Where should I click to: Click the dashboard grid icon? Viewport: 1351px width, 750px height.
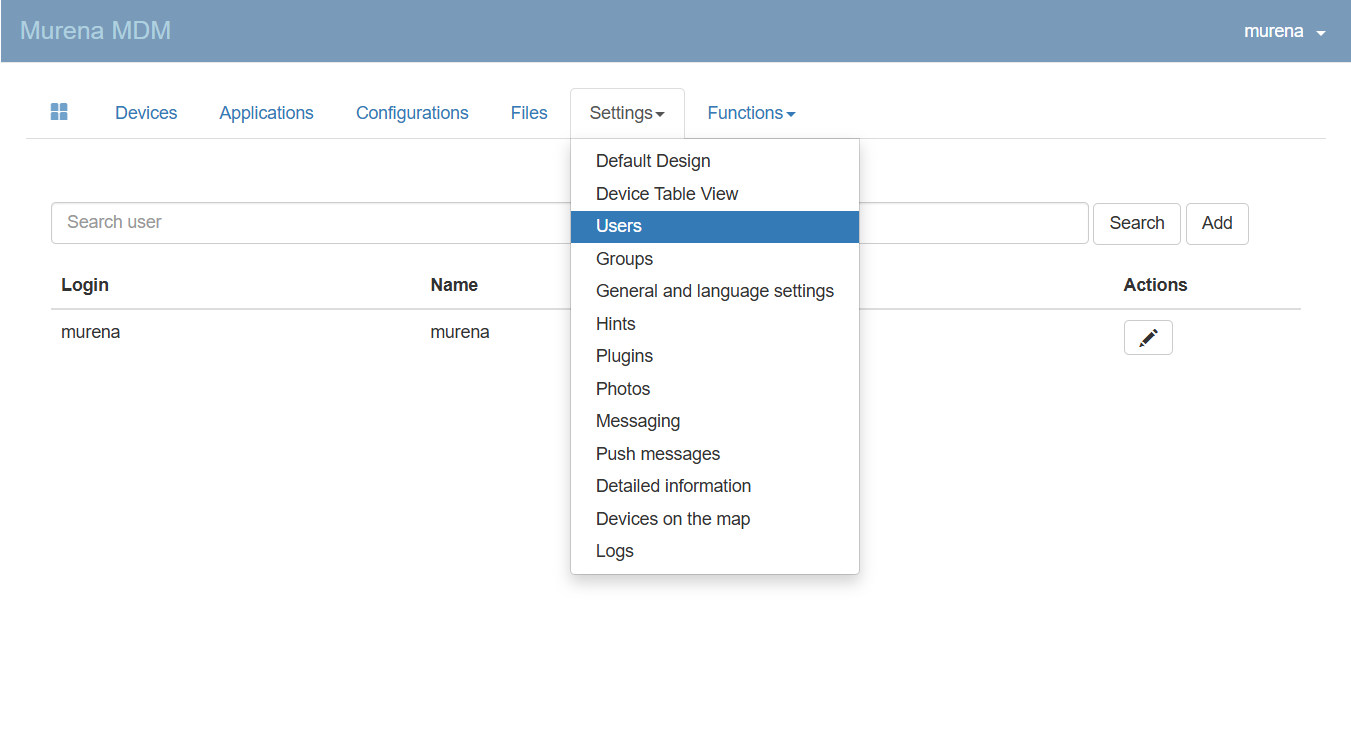59,112
